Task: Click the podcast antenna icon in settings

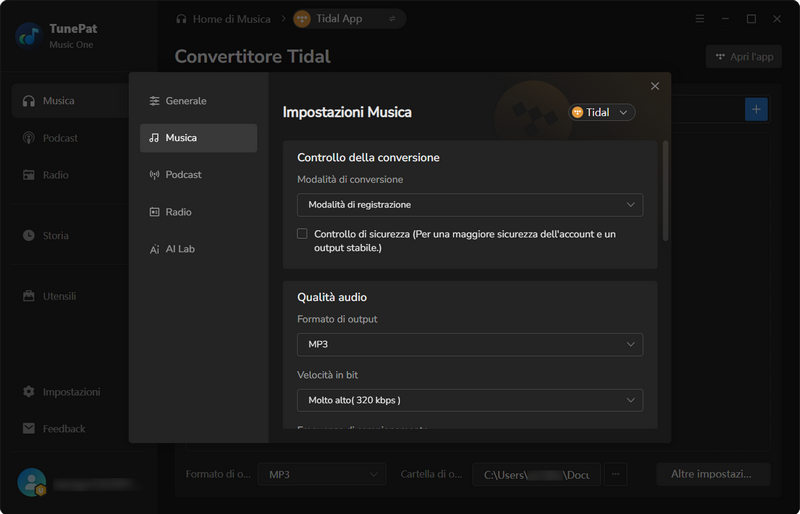Action: [154, 175]
